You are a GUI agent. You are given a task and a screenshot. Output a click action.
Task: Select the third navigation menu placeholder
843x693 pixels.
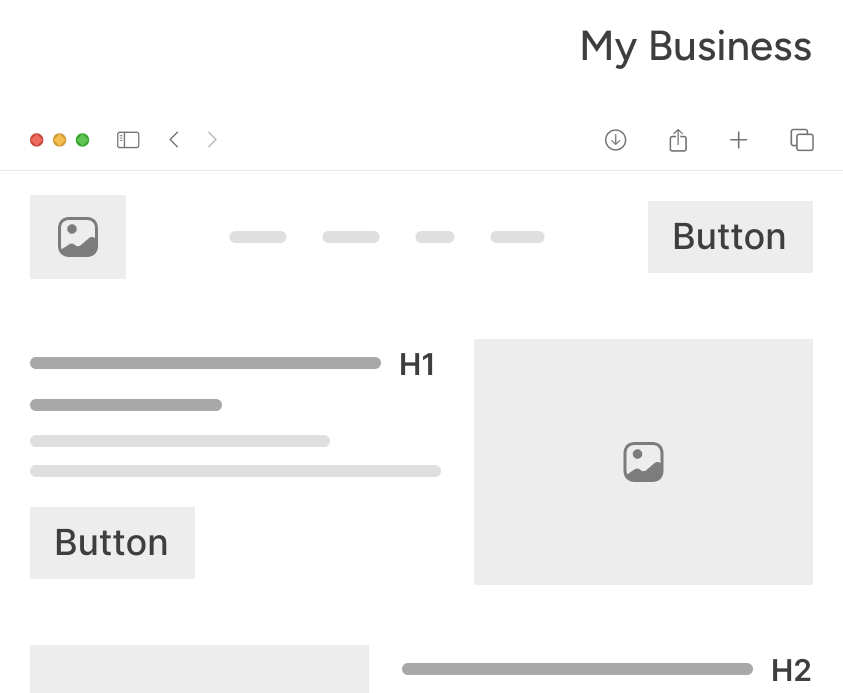tap(435, 237)
